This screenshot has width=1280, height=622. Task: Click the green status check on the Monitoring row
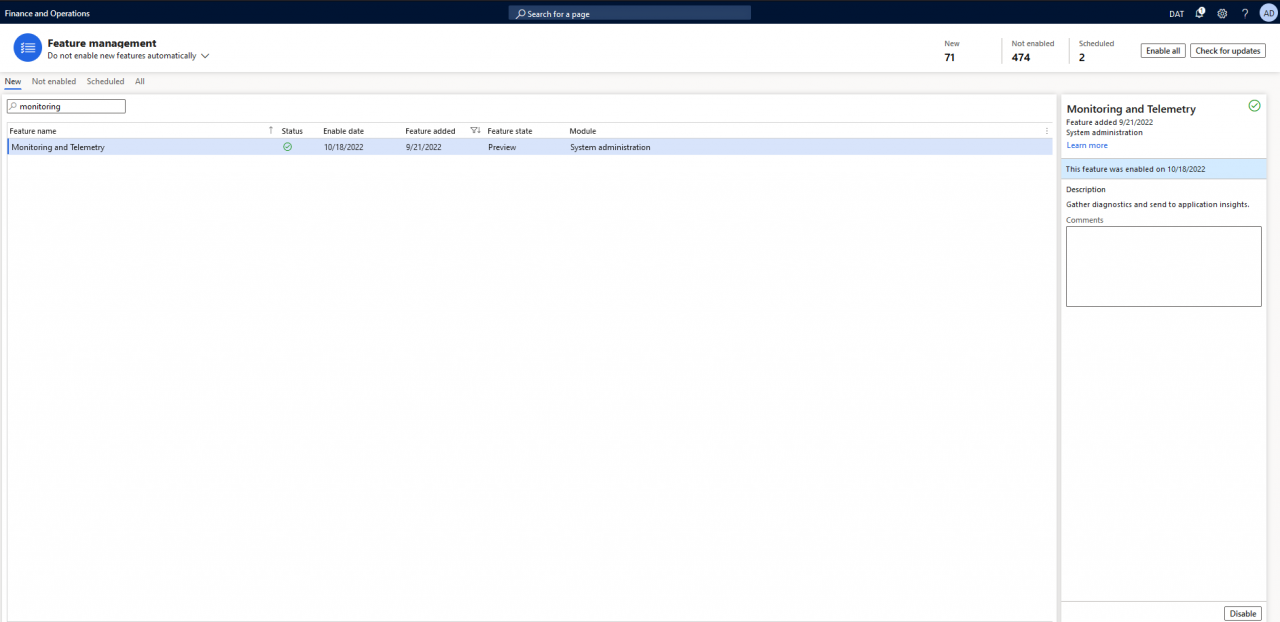click(x=287, y=147)
